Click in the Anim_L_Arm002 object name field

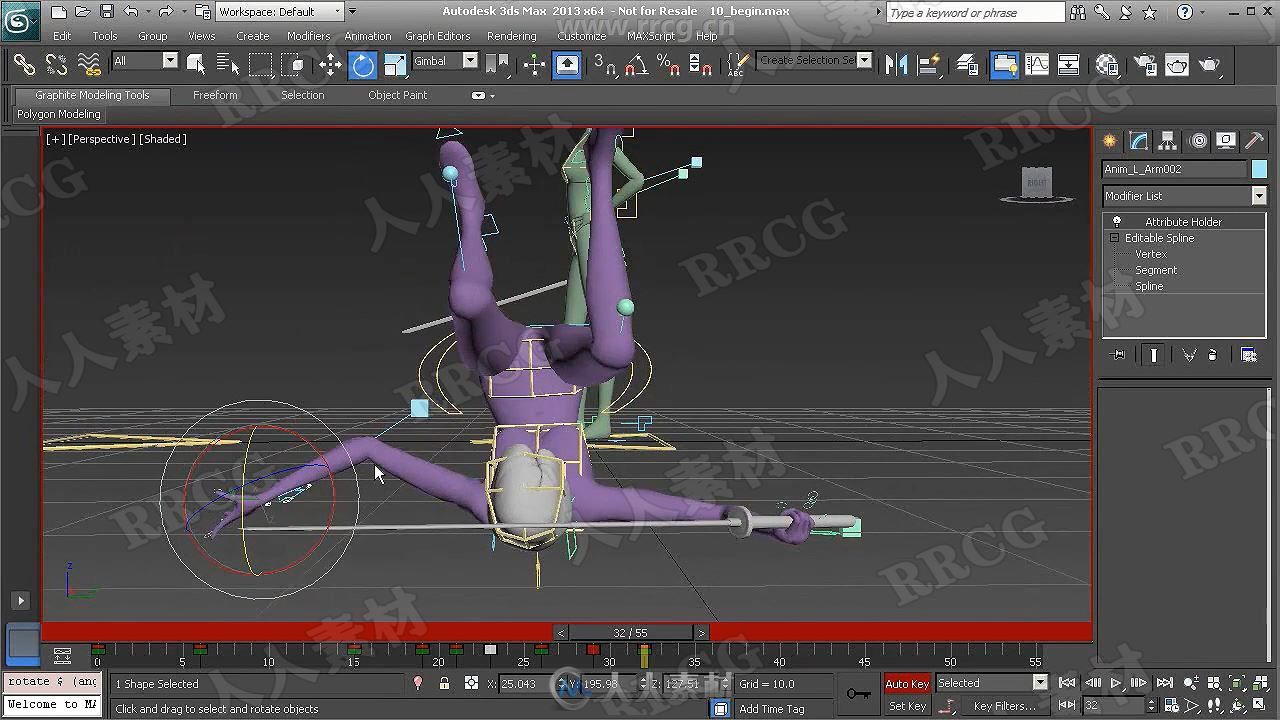click(1174, 169)
